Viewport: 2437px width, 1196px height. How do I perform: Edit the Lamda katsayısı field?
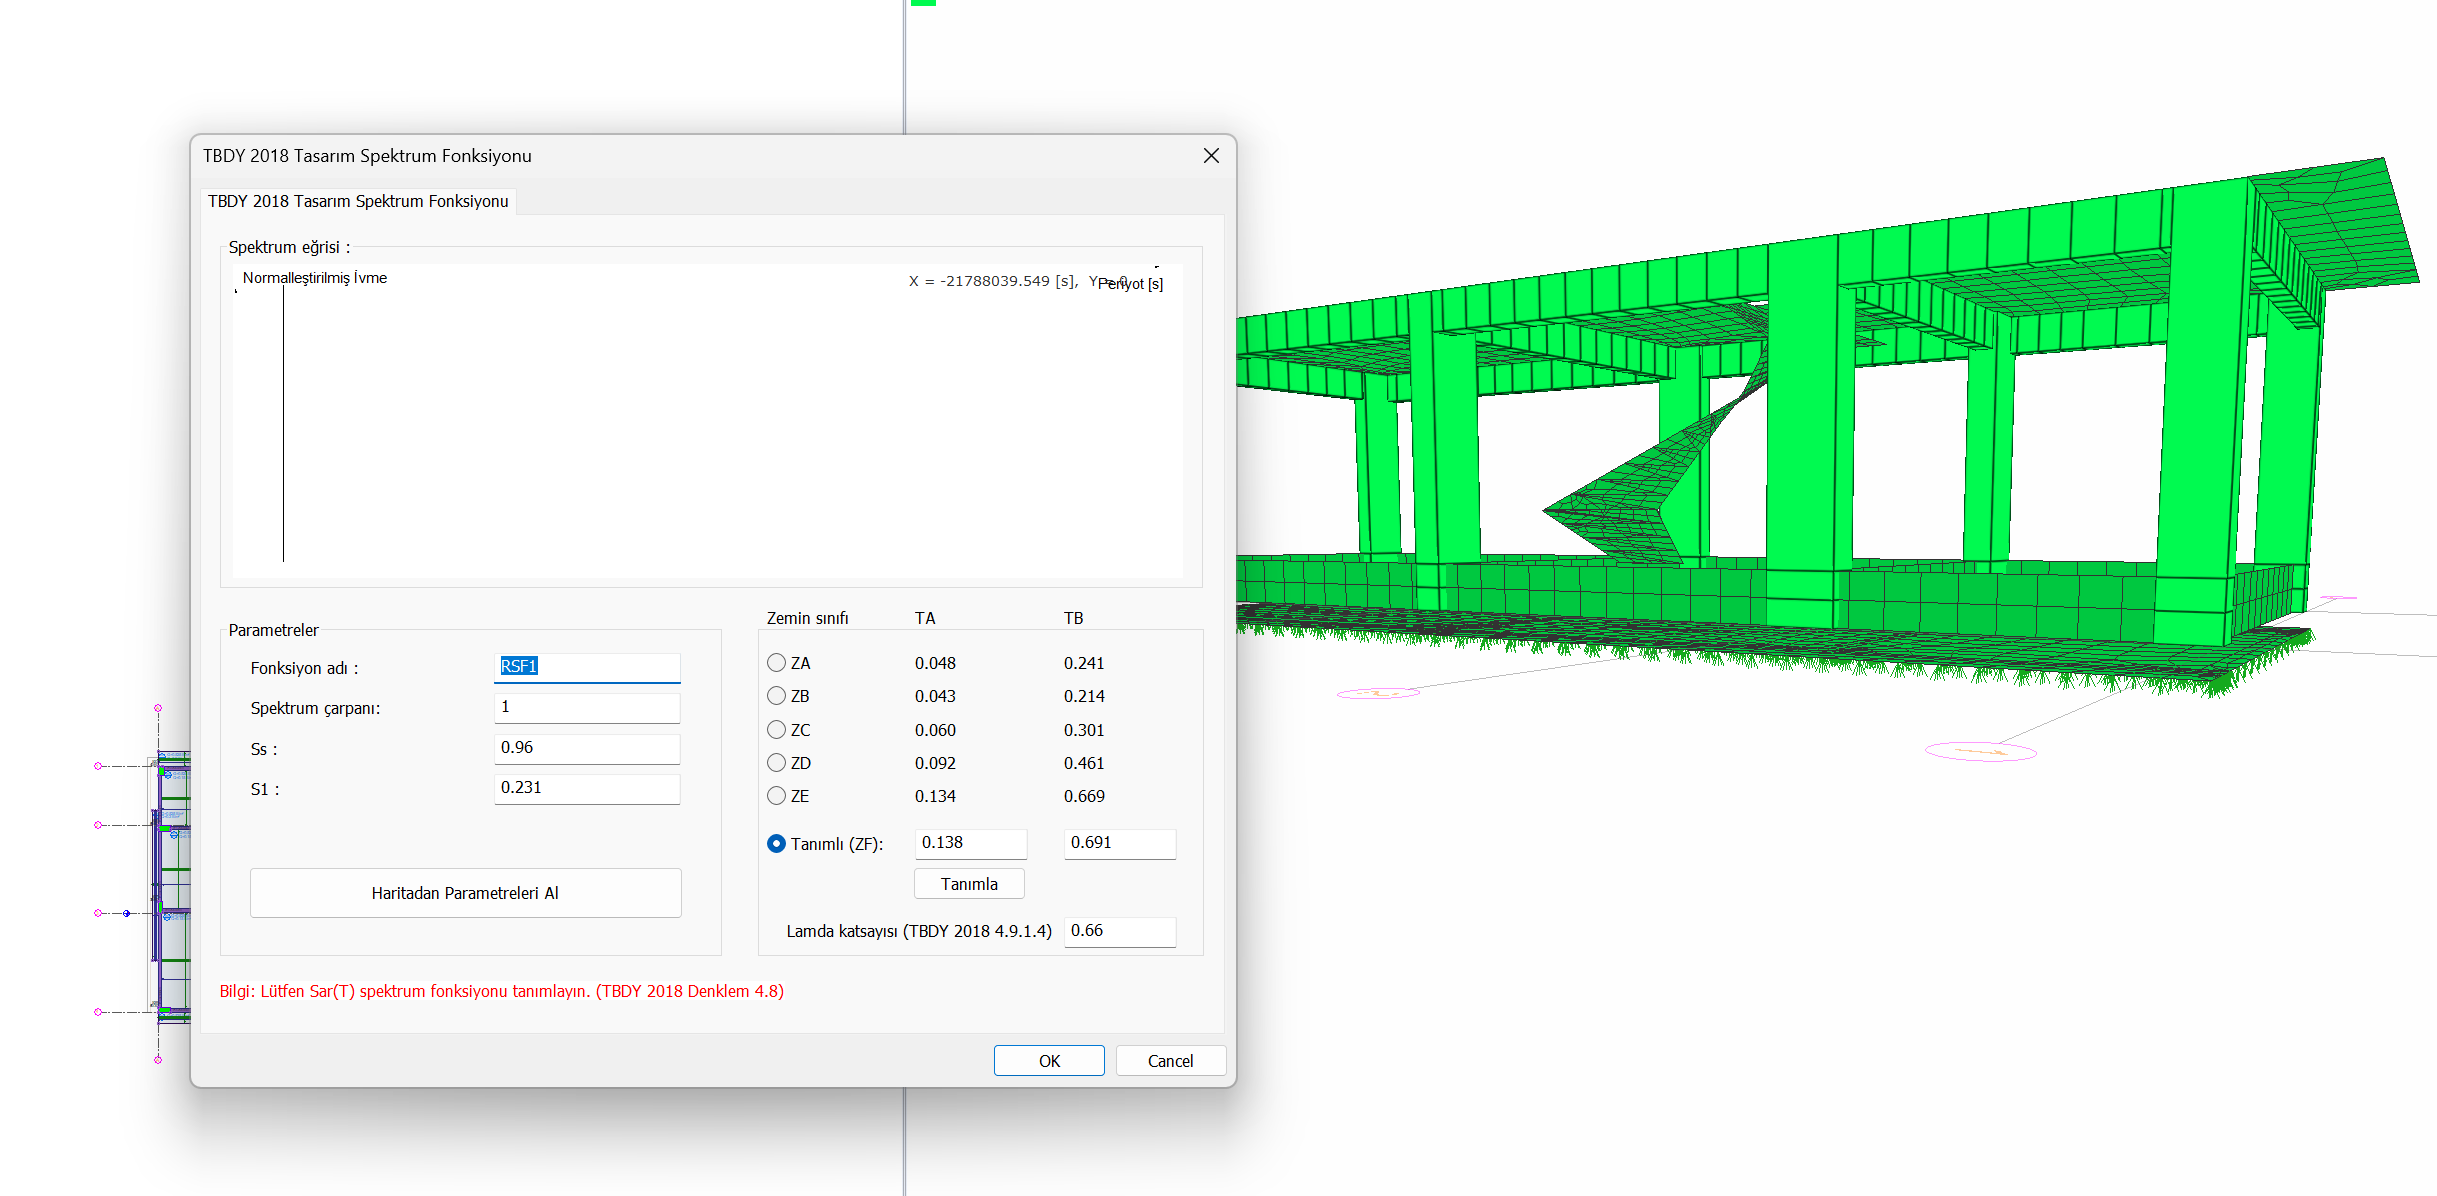(1120, 931)
